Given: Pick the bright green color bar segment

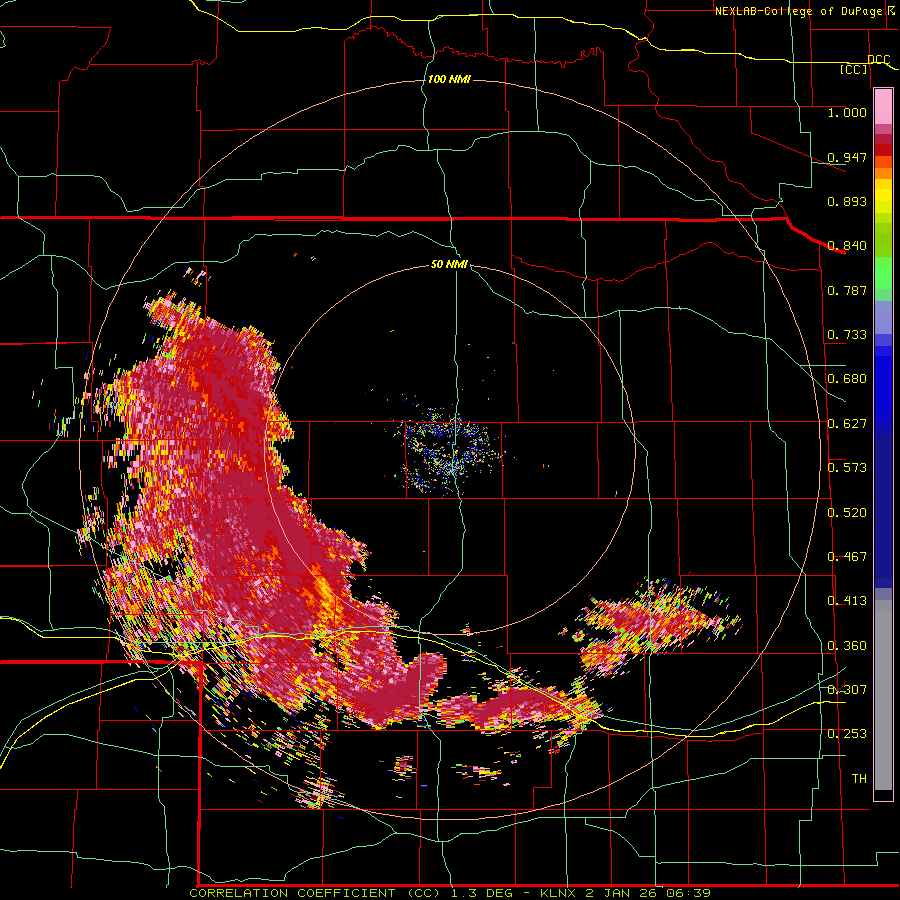Looking at the screenshot, I should point(883,273).
